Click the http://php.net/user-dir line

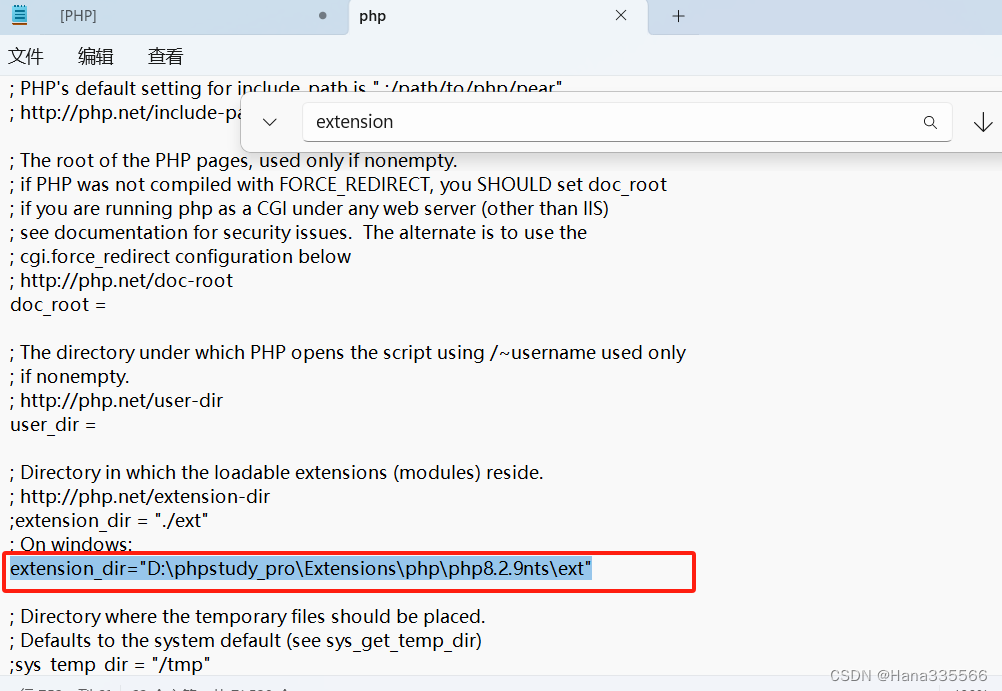116,401
